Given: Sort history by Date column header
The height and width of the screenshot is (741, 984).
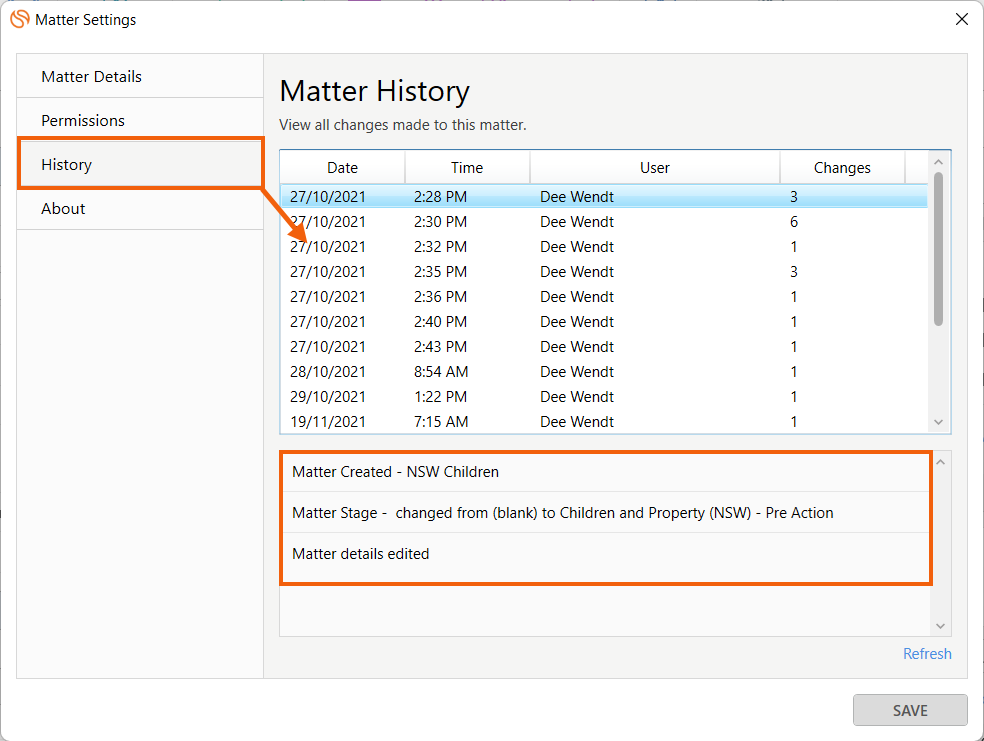Looking at the screenshot, I should (342, 168).
